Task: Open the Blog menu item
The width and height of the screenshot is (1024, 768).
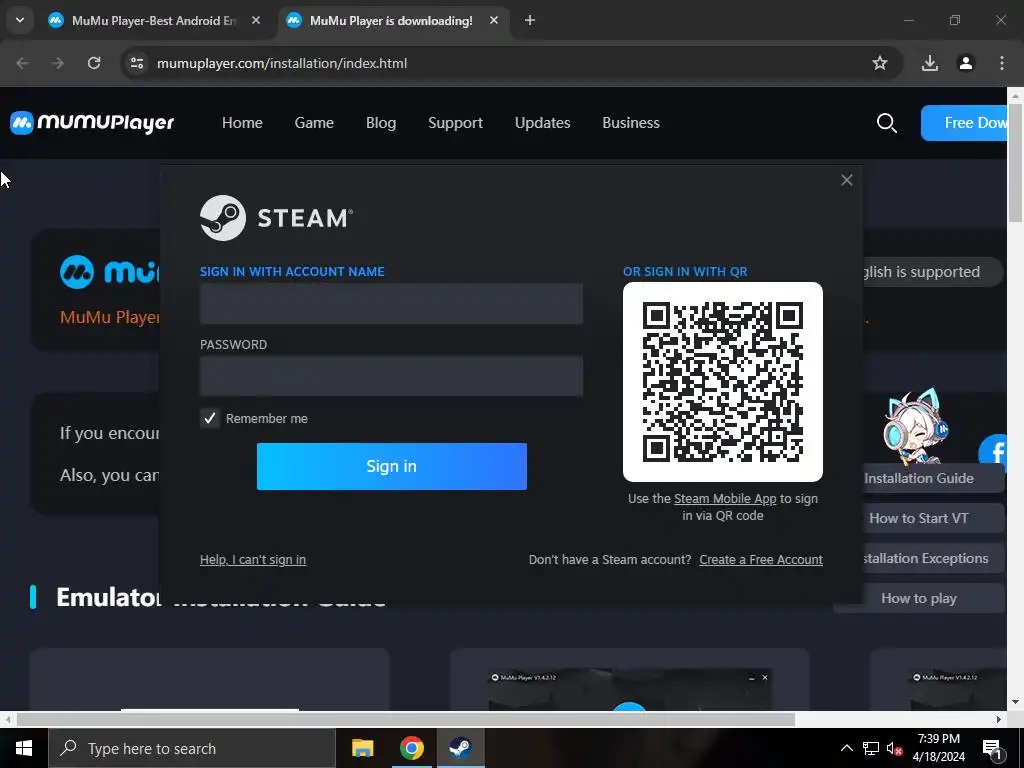Action: (381, 123)
